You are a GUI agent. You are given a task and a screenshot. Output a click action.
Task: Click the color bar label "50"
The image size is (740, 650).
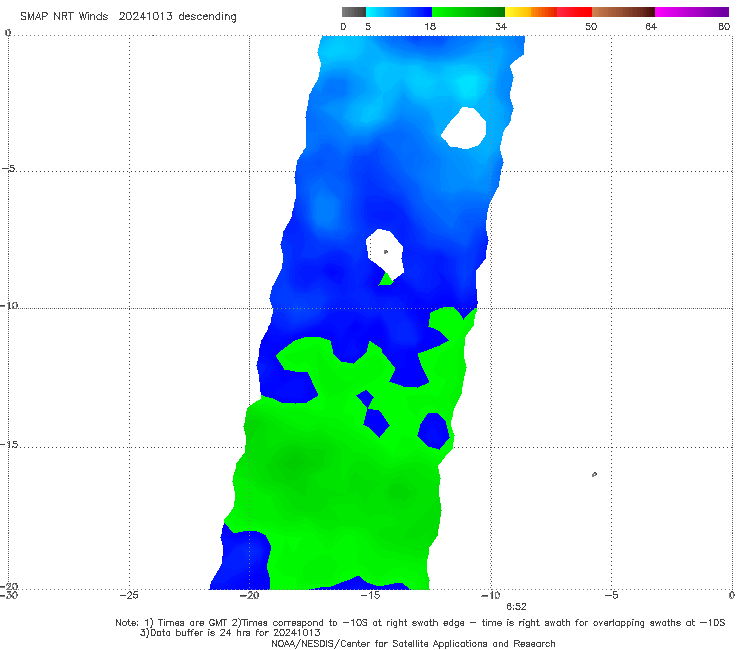(591, 26)
